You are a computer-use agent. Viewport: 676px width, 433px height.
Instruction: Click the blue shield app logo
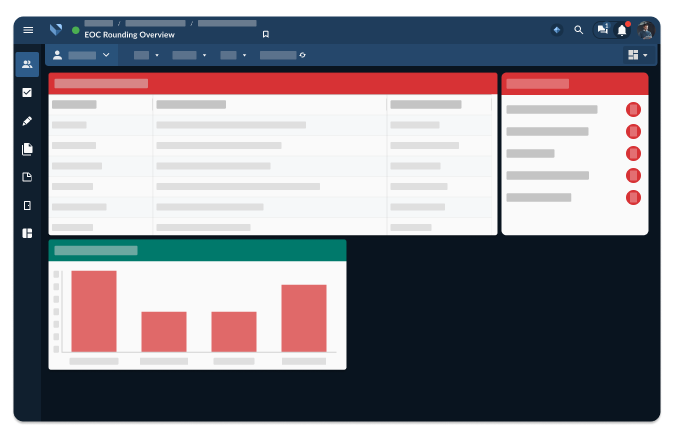point(56,30)
